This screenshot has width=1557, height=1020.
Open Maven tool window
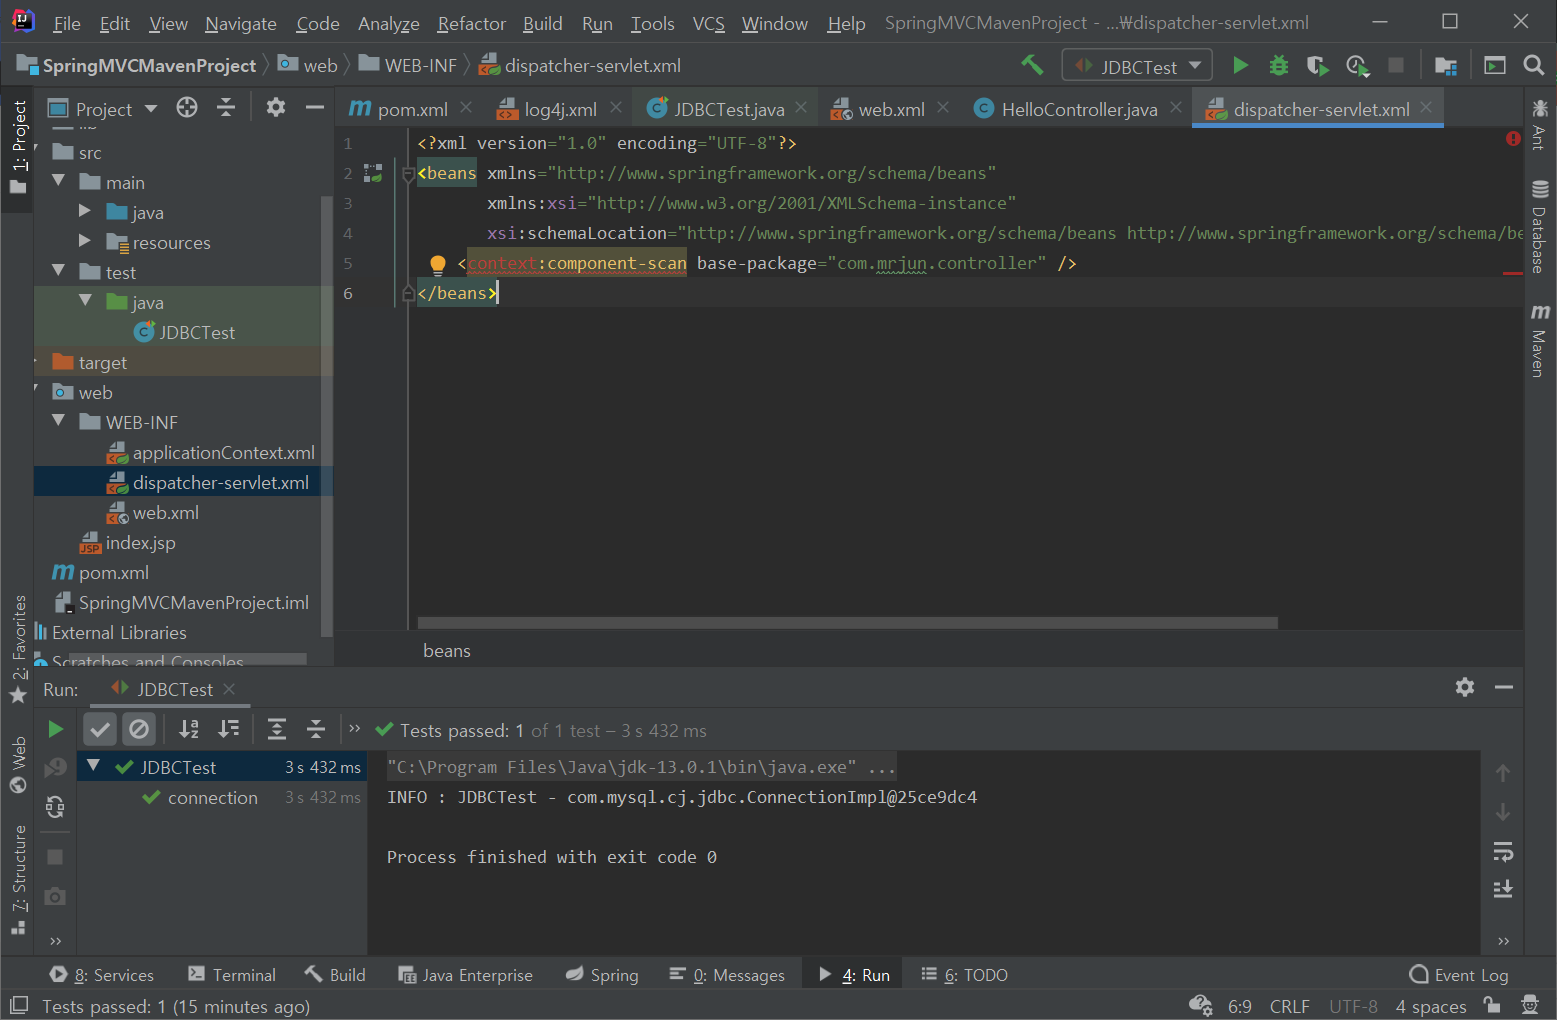(1540, 340)
